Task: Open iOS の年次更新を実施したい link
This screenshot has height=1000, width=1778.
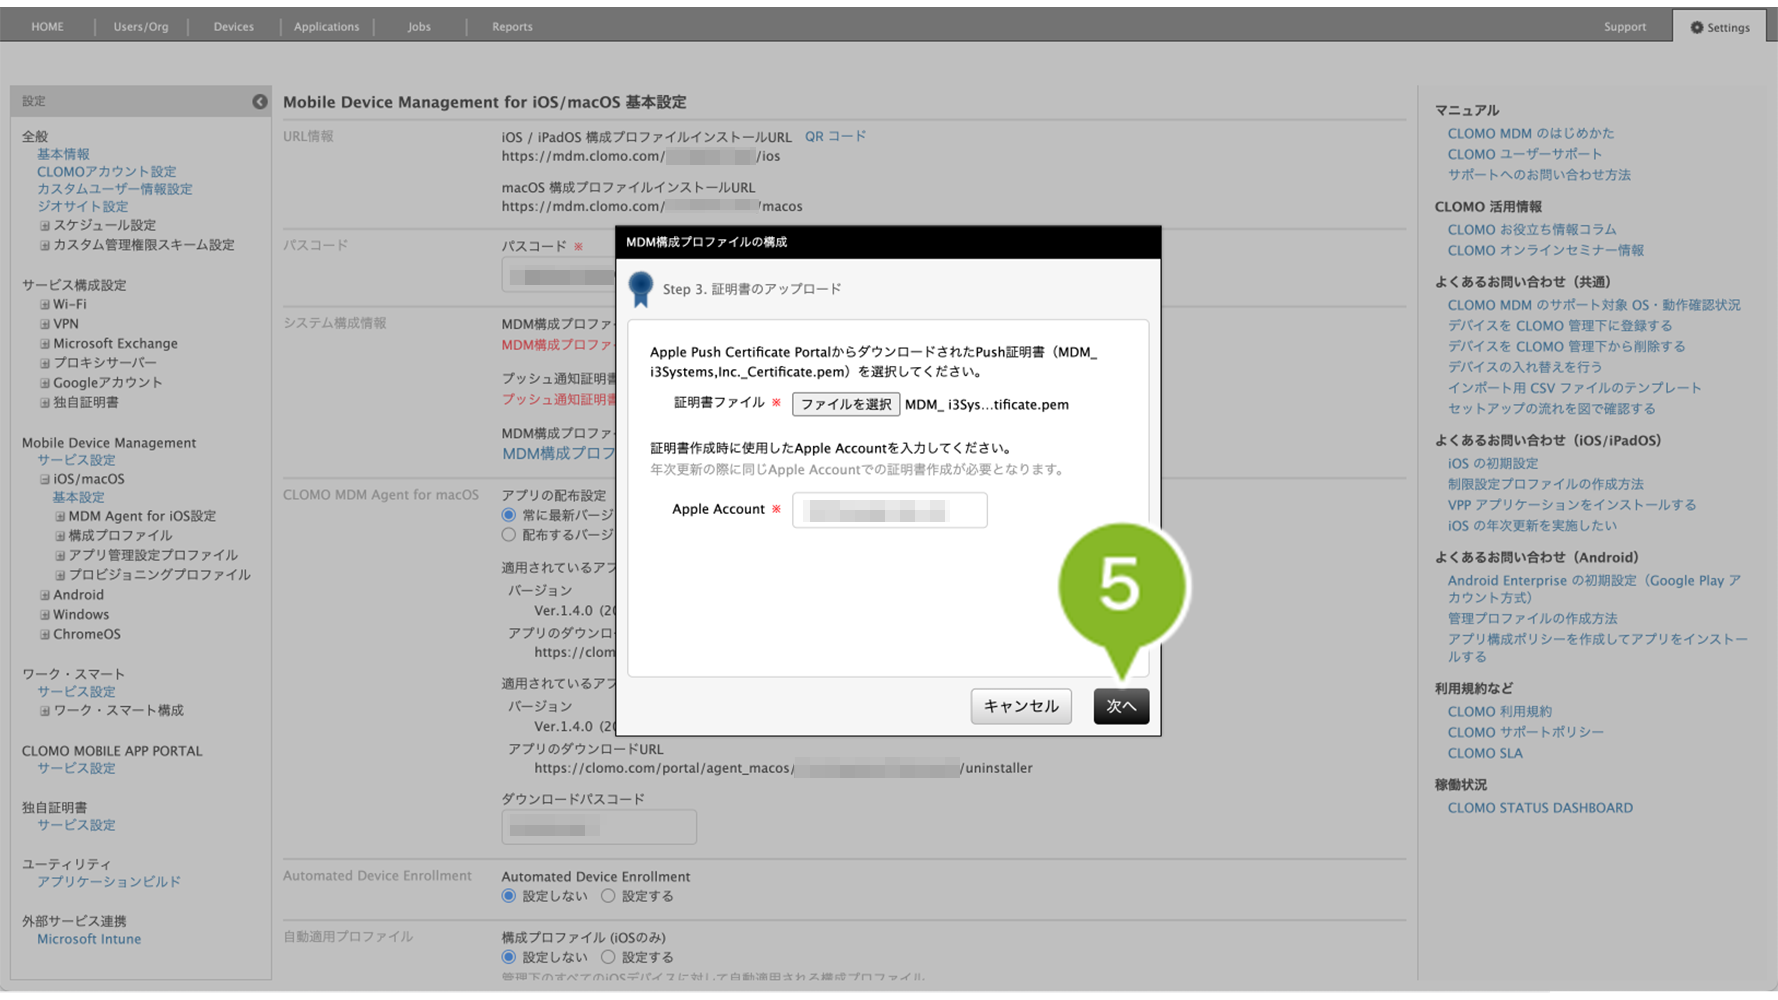Action: [x=1531, y=526]
